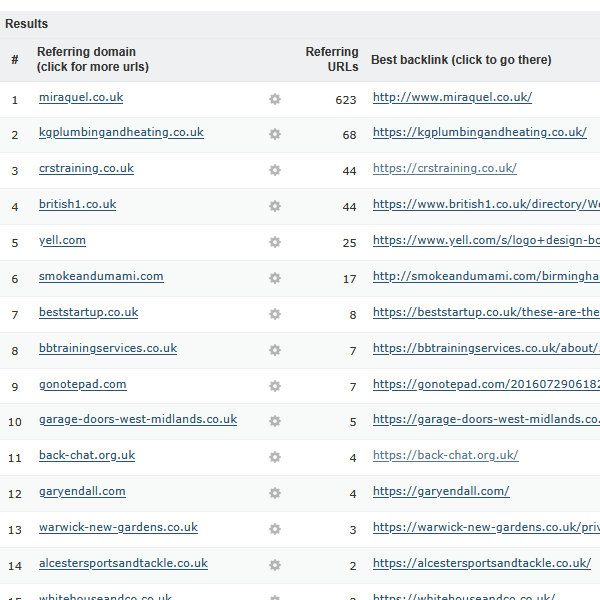
Task: Visit the beststartup.co.uk/these-are-the backlink
Action: 486,313
